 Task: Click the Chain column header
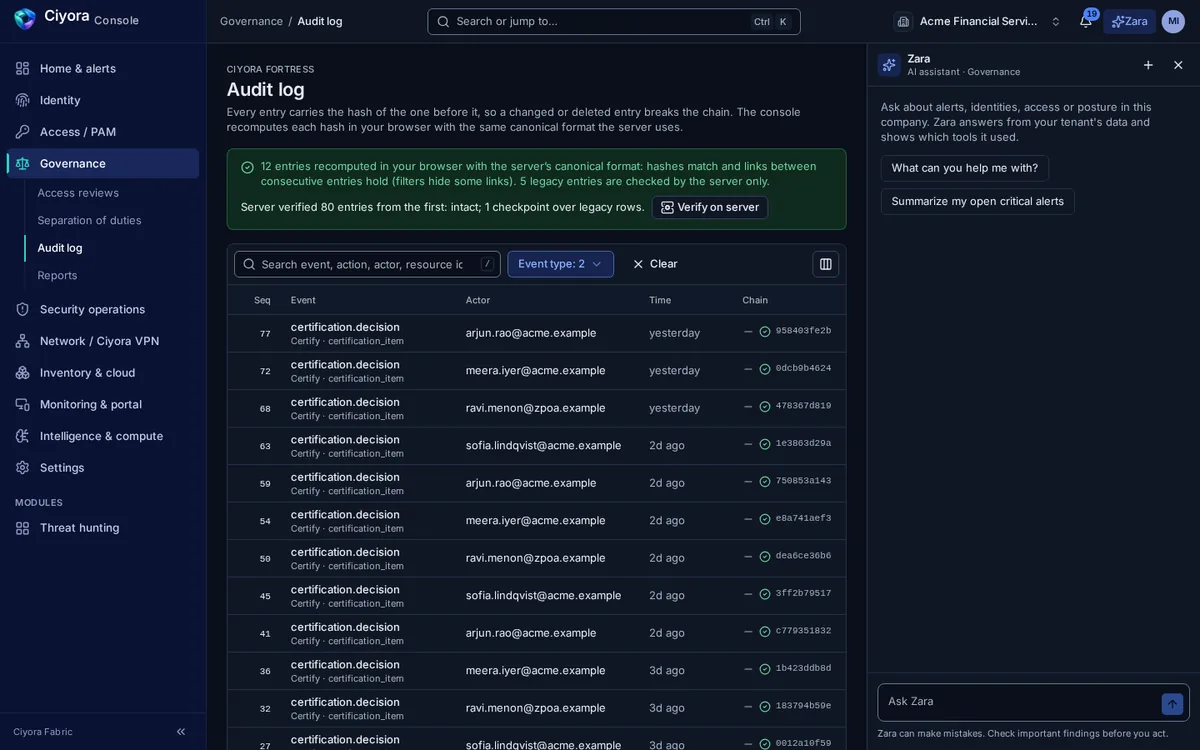[x=755, y=300]
